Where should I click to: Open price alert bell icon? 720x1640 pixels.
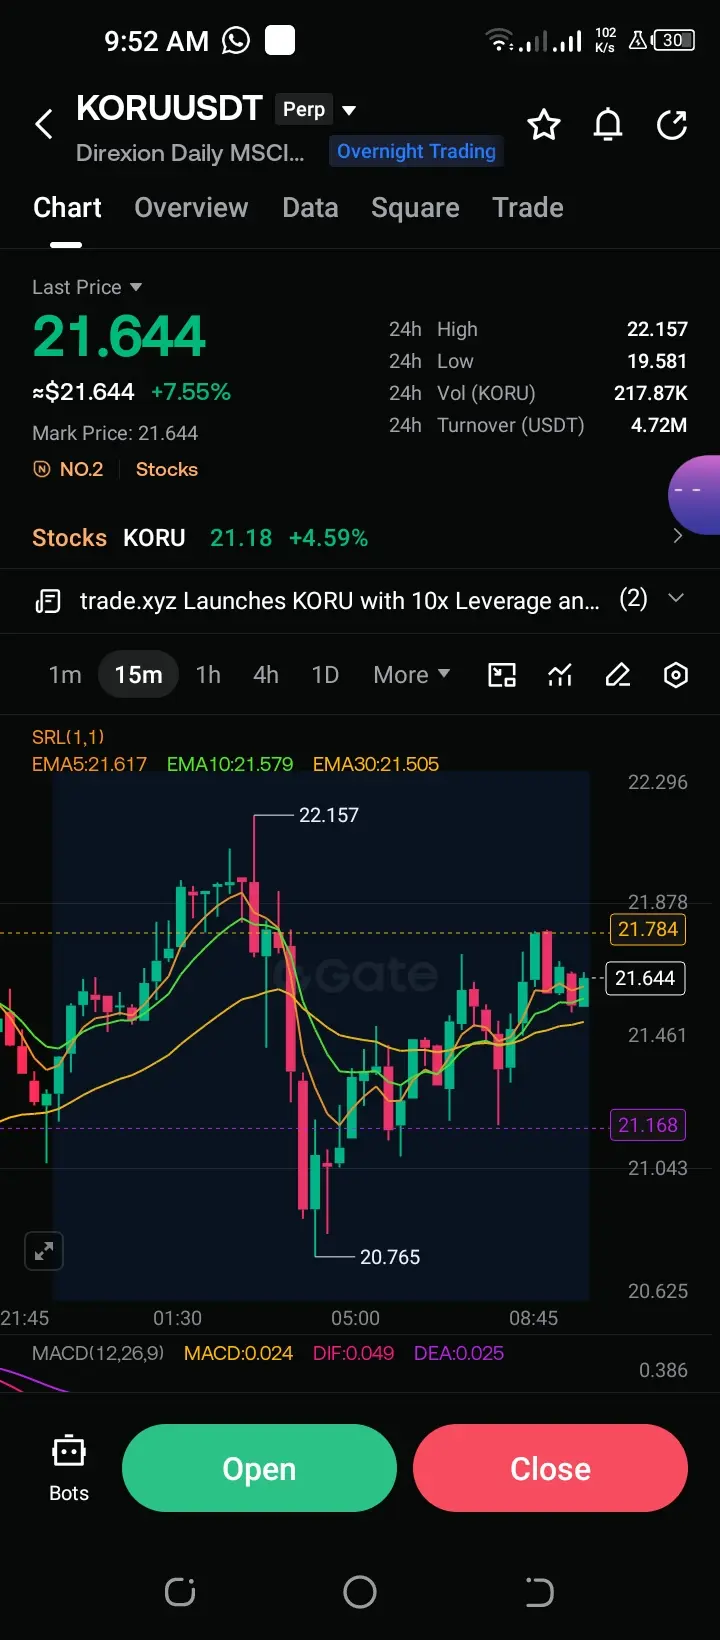point(608,125)
